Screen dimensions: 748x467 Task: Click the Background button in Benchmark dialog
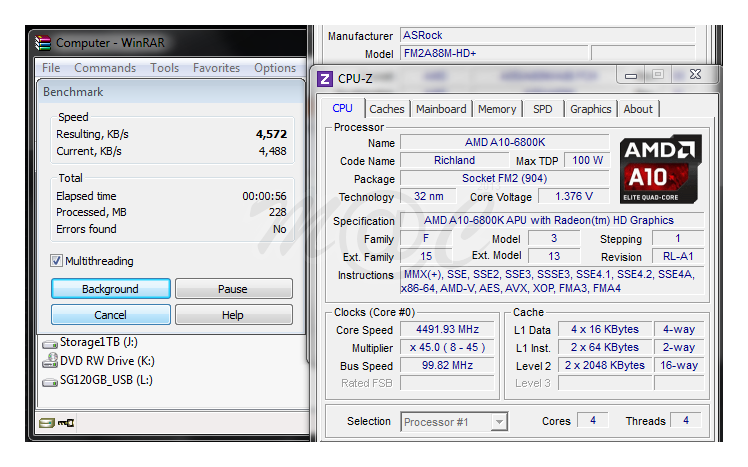click(x=110, y=289)
